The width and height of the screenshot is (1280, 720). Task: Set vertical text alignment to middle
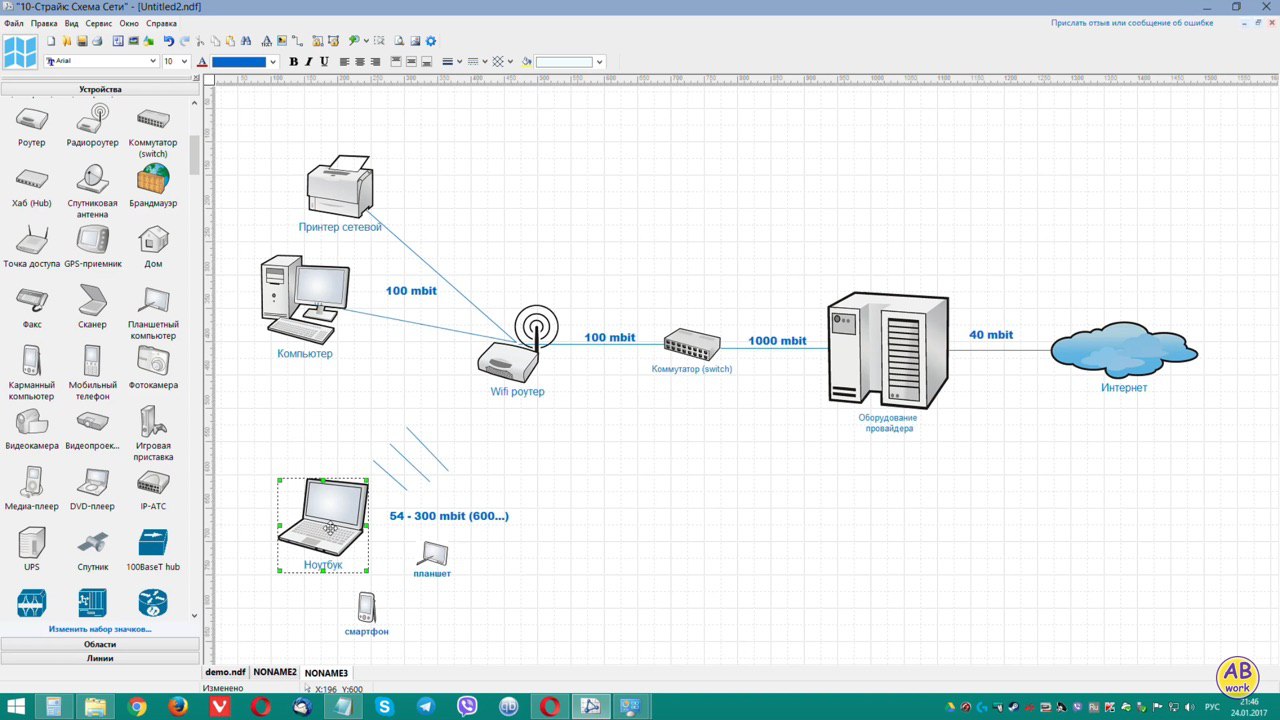pyautogui.click(x=411, y=62)
